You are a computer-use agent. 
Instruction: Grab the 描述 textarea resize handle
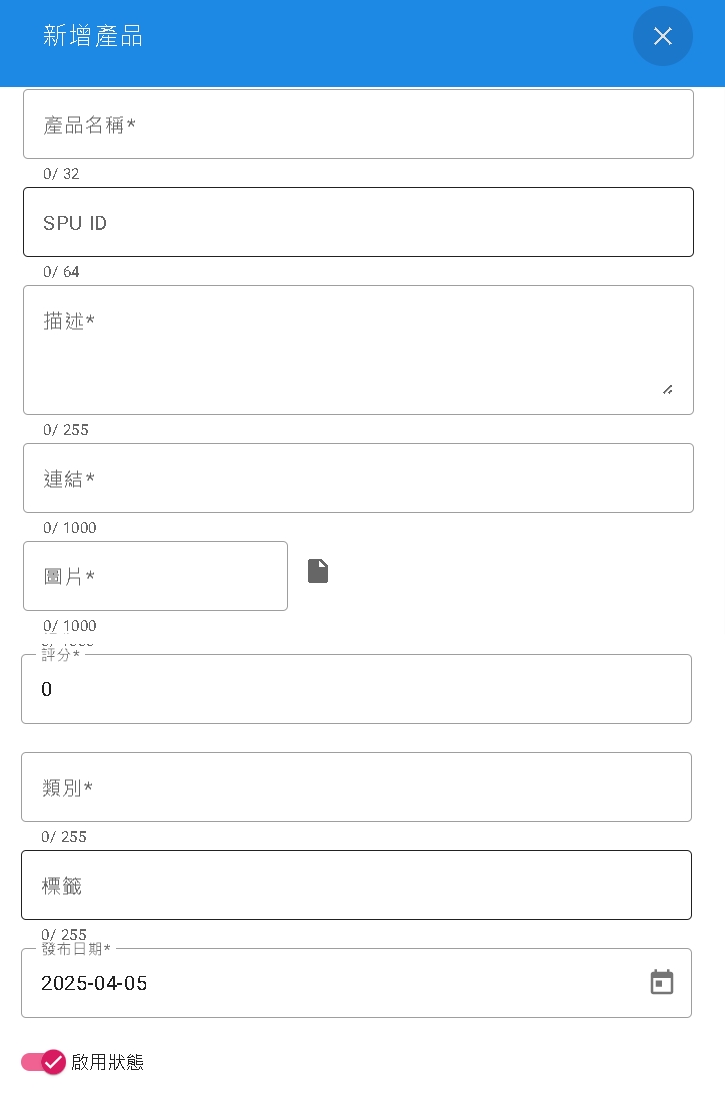click(x=667, y=389)
